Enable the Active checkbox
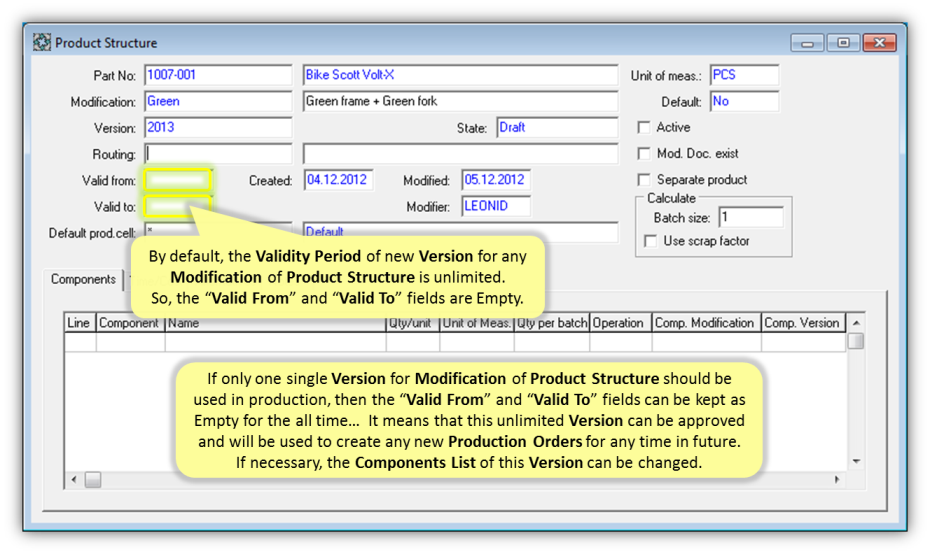 coord(645,128)
